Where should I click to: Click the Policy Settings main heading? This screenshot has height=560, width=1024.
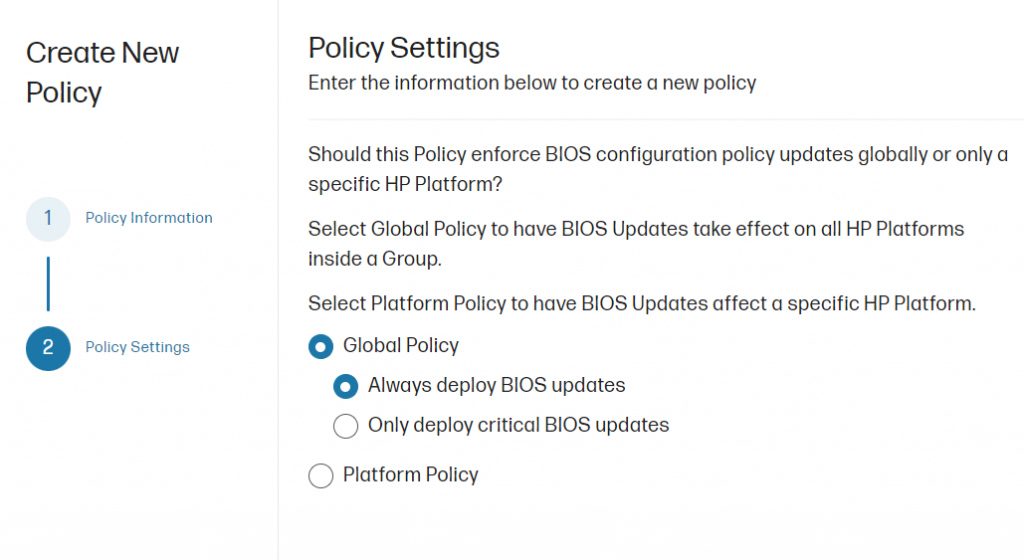403,47
